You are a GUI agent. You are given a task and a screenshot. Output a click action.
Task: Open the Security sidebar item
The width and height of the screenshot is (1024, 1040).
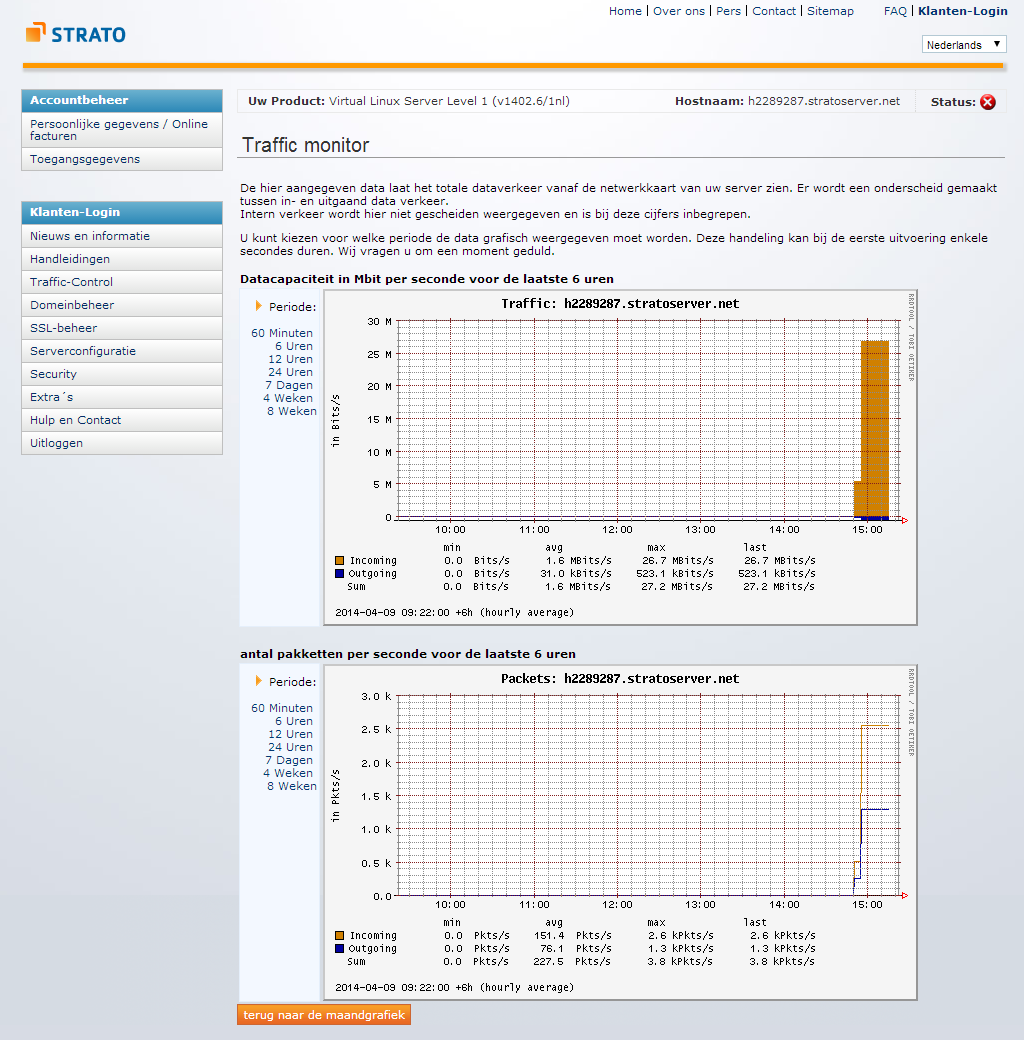[x=54, y=374]
